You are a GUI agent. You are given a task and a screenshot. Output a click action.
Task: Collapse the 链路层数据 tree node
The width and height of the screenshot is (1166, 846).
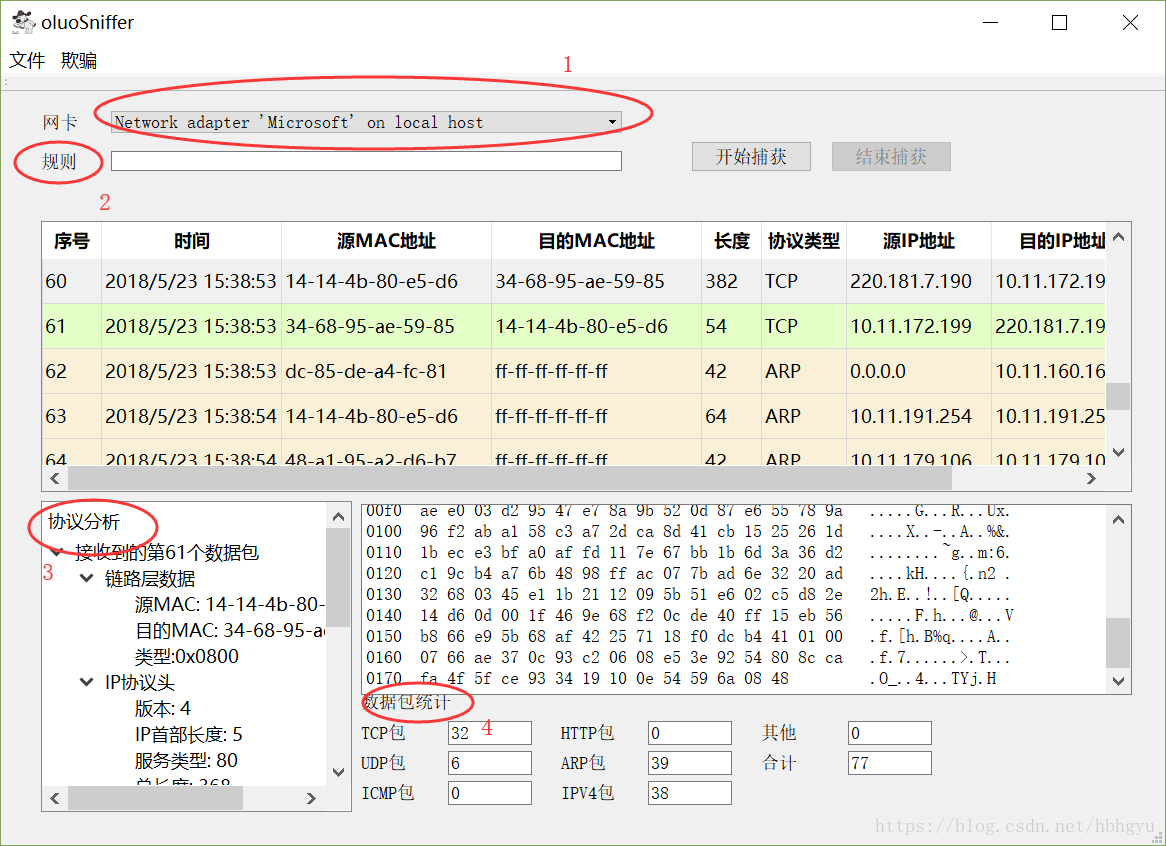87,578
